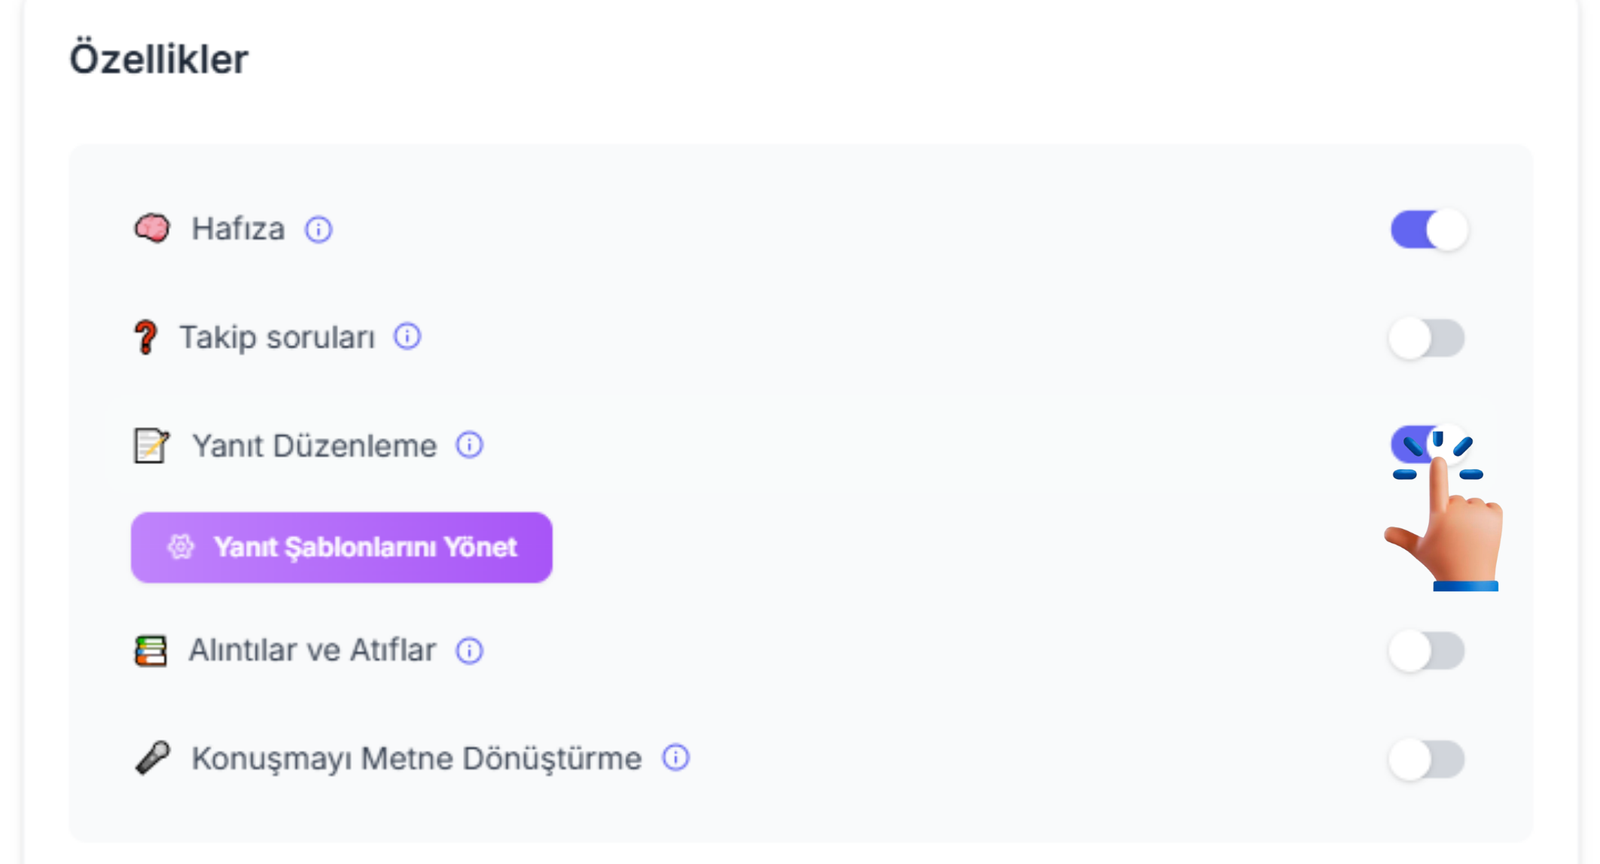Image resolution: width=1600 pixels, height=864 pixels.
Task: Click the red question mark icon
Action: [x=146, y=338]
